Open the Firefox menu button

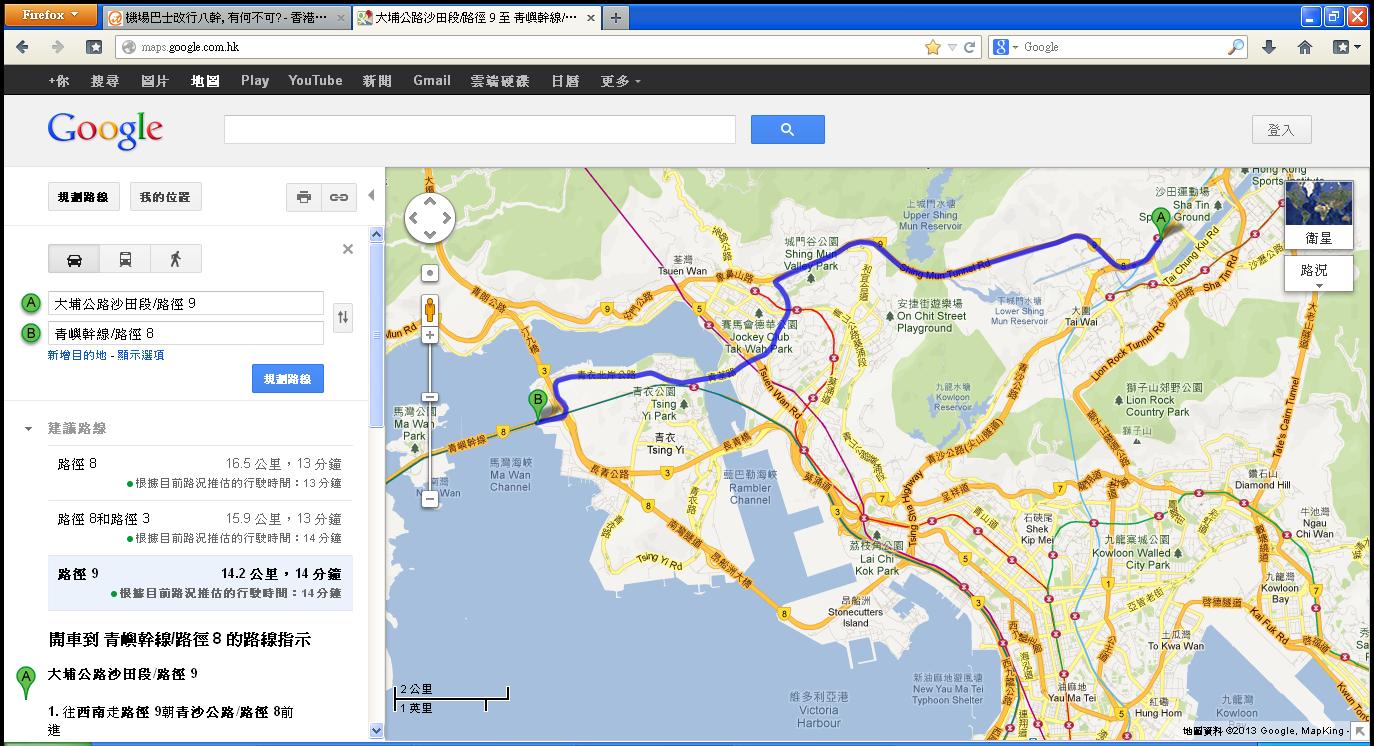50,15
